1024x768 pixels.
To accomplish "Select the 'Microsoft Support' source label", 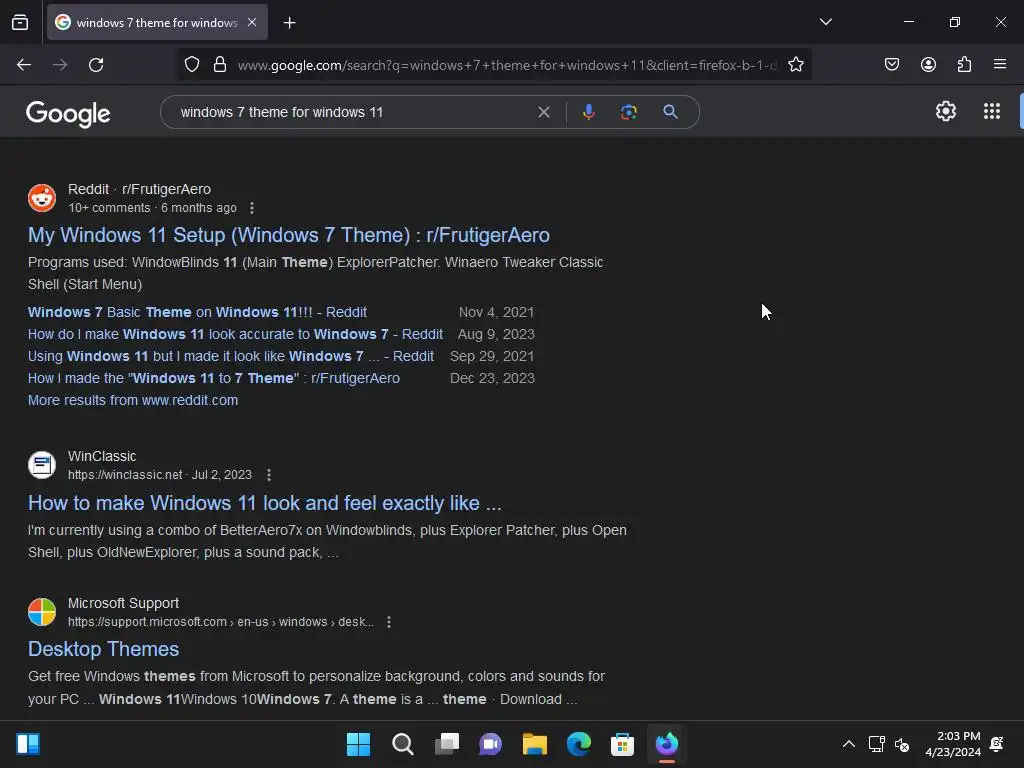I will (123, 603).
